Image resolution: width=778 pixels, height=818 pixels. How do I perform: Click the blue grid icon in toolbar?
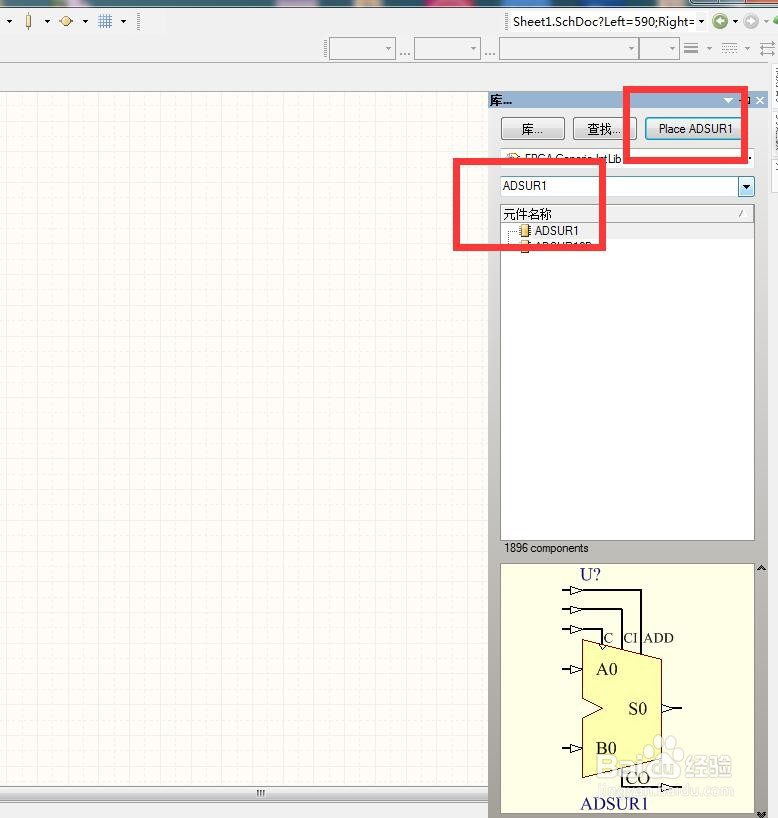pos(105,21)
